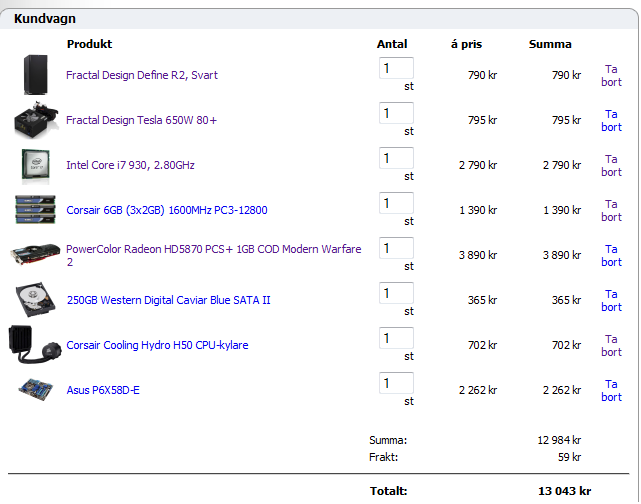Viewport: 641px width, 504px height.
Task: Edit quantity field for Corsair Cooling Hydro H50
Action: click(396, 339)
